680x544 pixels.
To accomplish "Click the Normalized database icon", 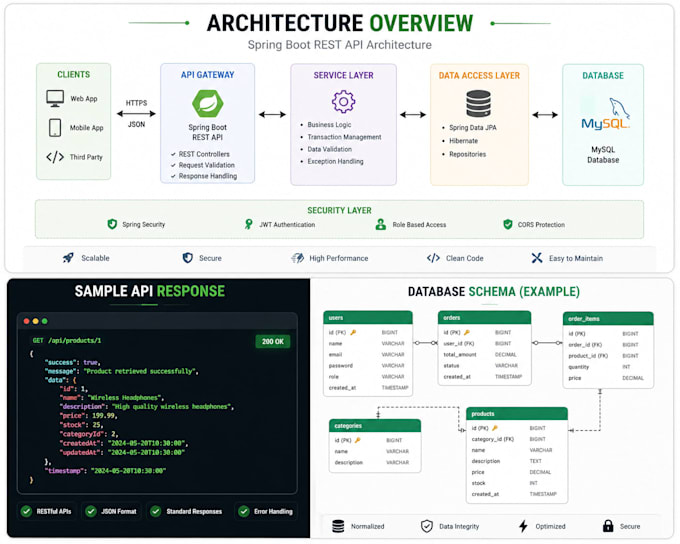I will coord(338,526).
